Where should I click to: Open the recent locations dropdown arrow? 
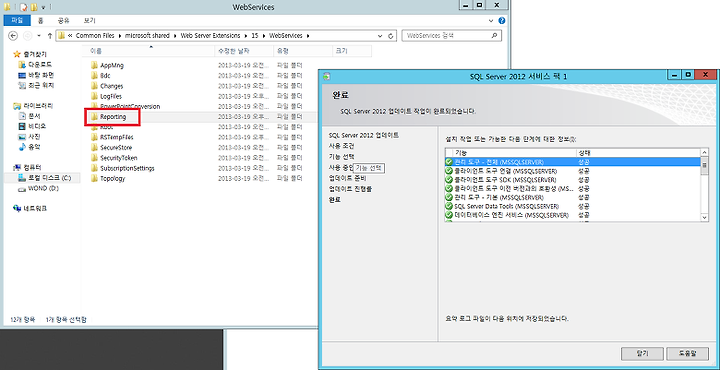click(x=39, y=36)
